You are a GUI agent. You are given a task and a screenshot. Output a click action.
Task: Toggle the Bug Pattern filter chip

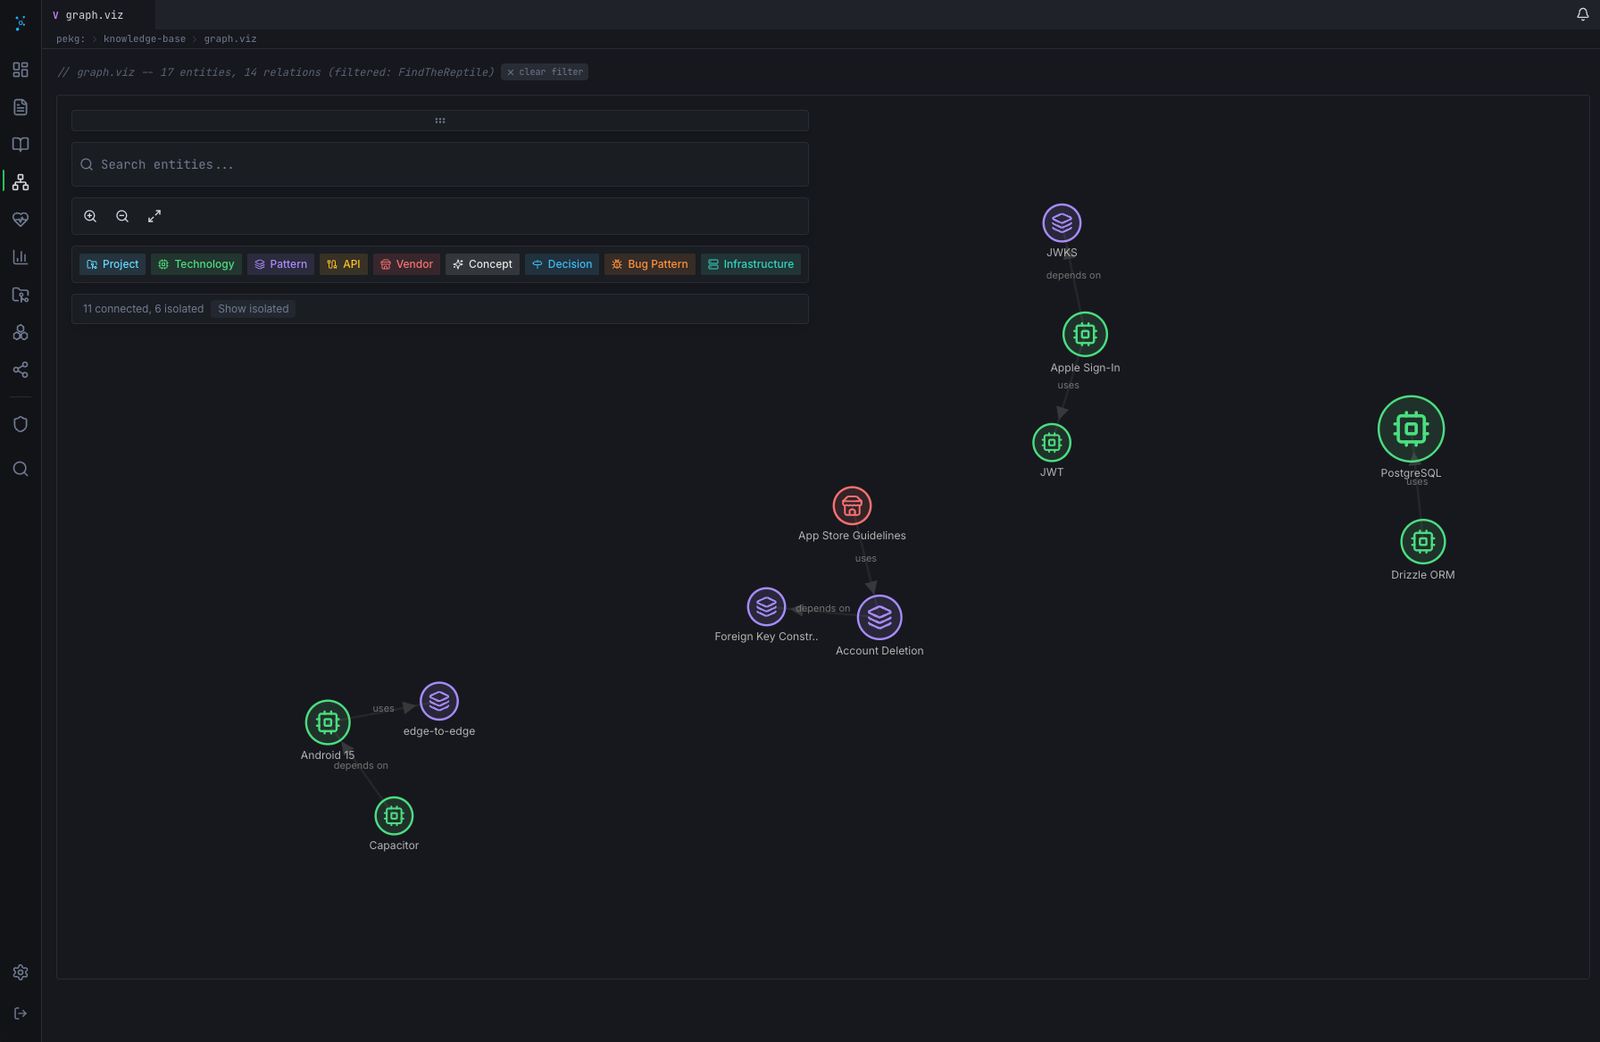coord(649,264)
